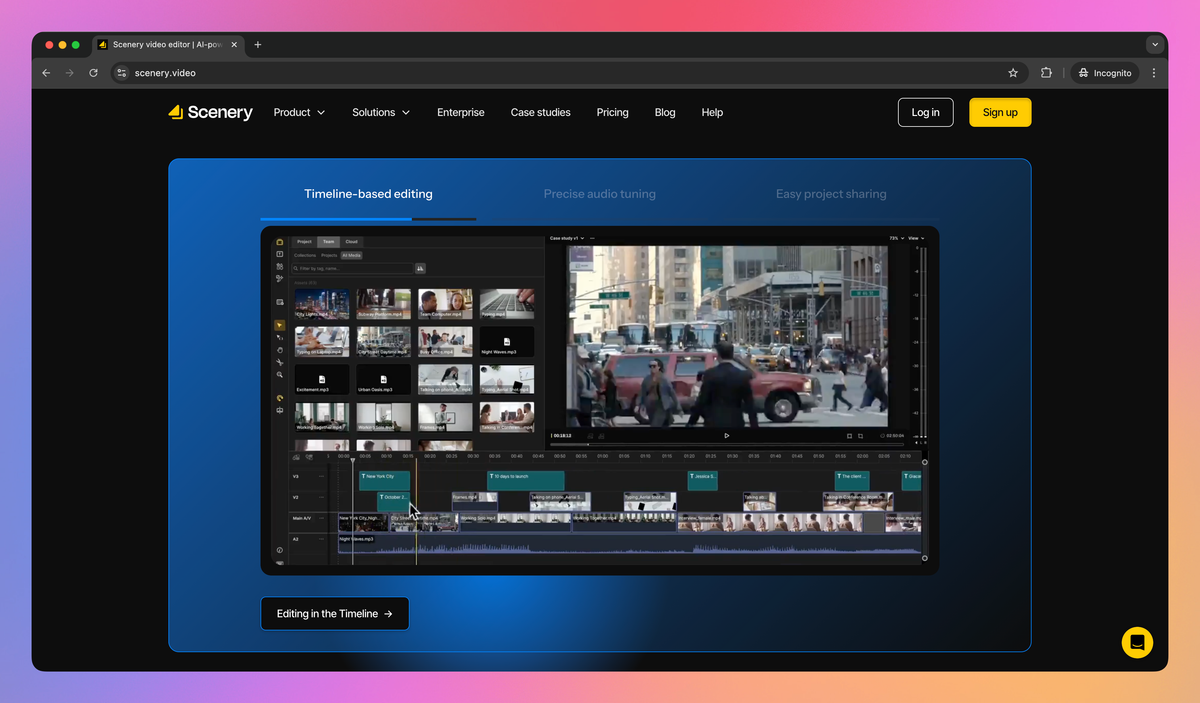Open the Pricing page
This screenshot has height=703, width=1200.
click(613, 112)
